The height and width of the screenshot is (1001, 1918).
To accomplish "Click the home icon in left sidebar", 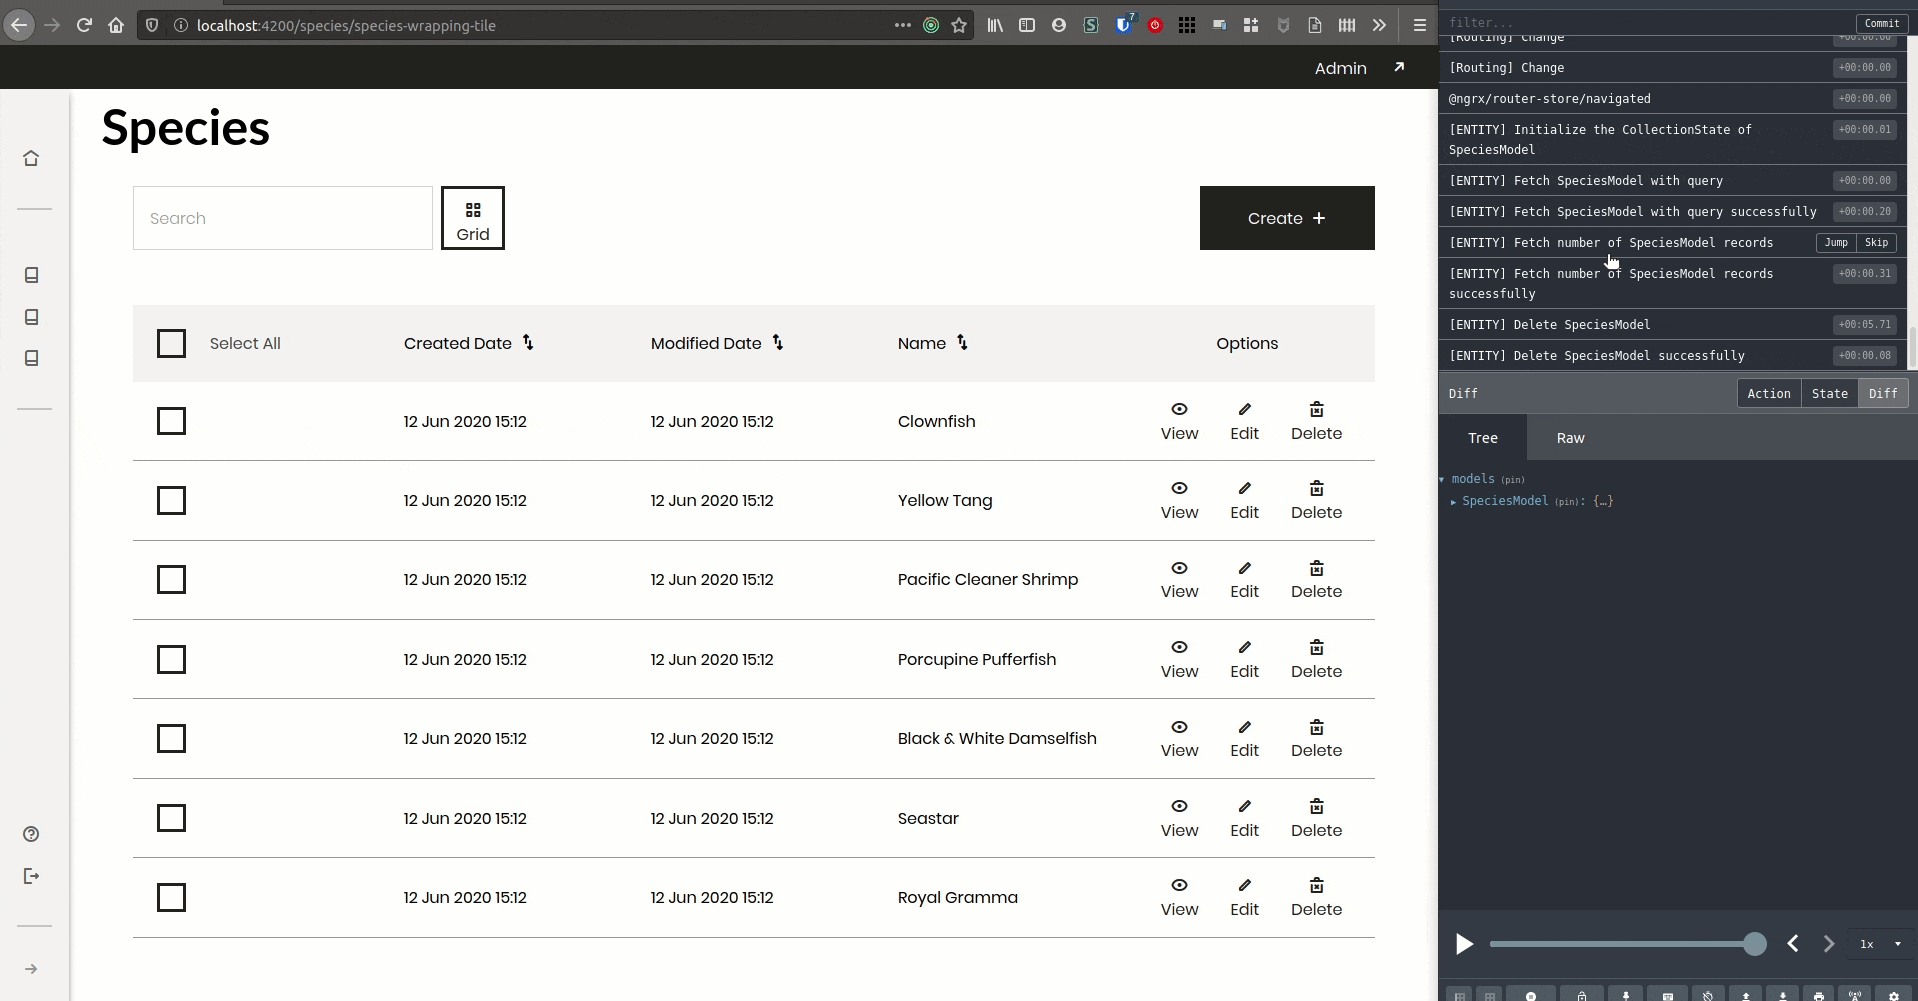I will coord(31,158).
